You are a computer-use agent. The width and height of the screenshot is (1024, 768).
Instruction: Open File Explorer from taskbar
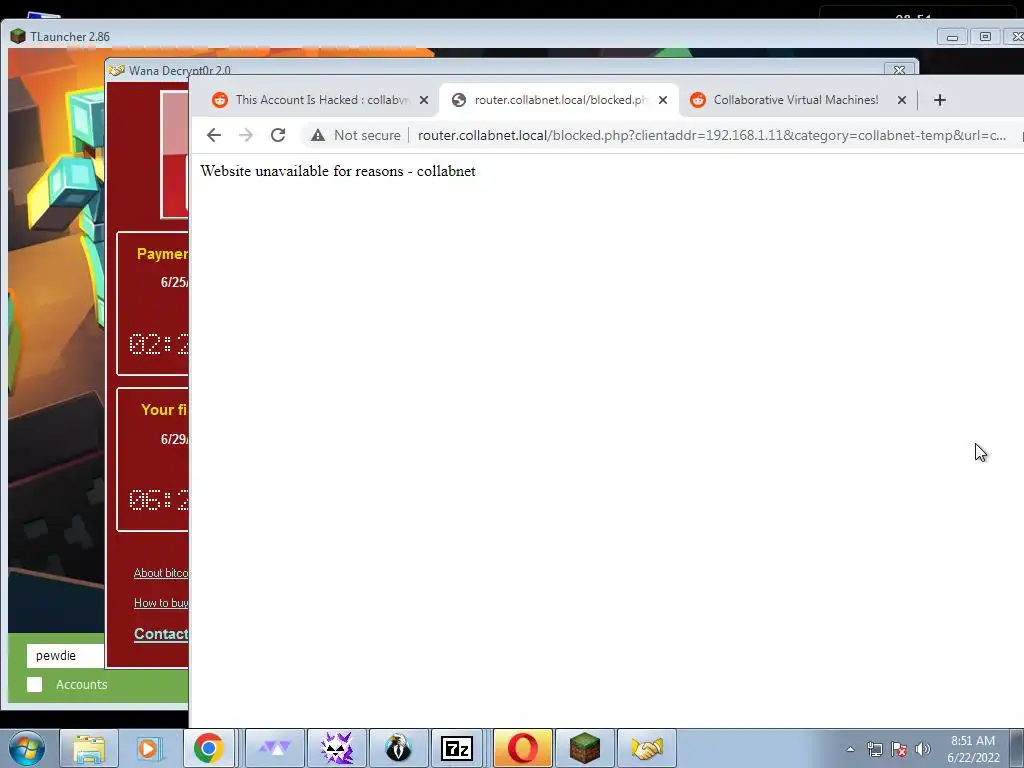pyautogui.click(x=89, y=748)
